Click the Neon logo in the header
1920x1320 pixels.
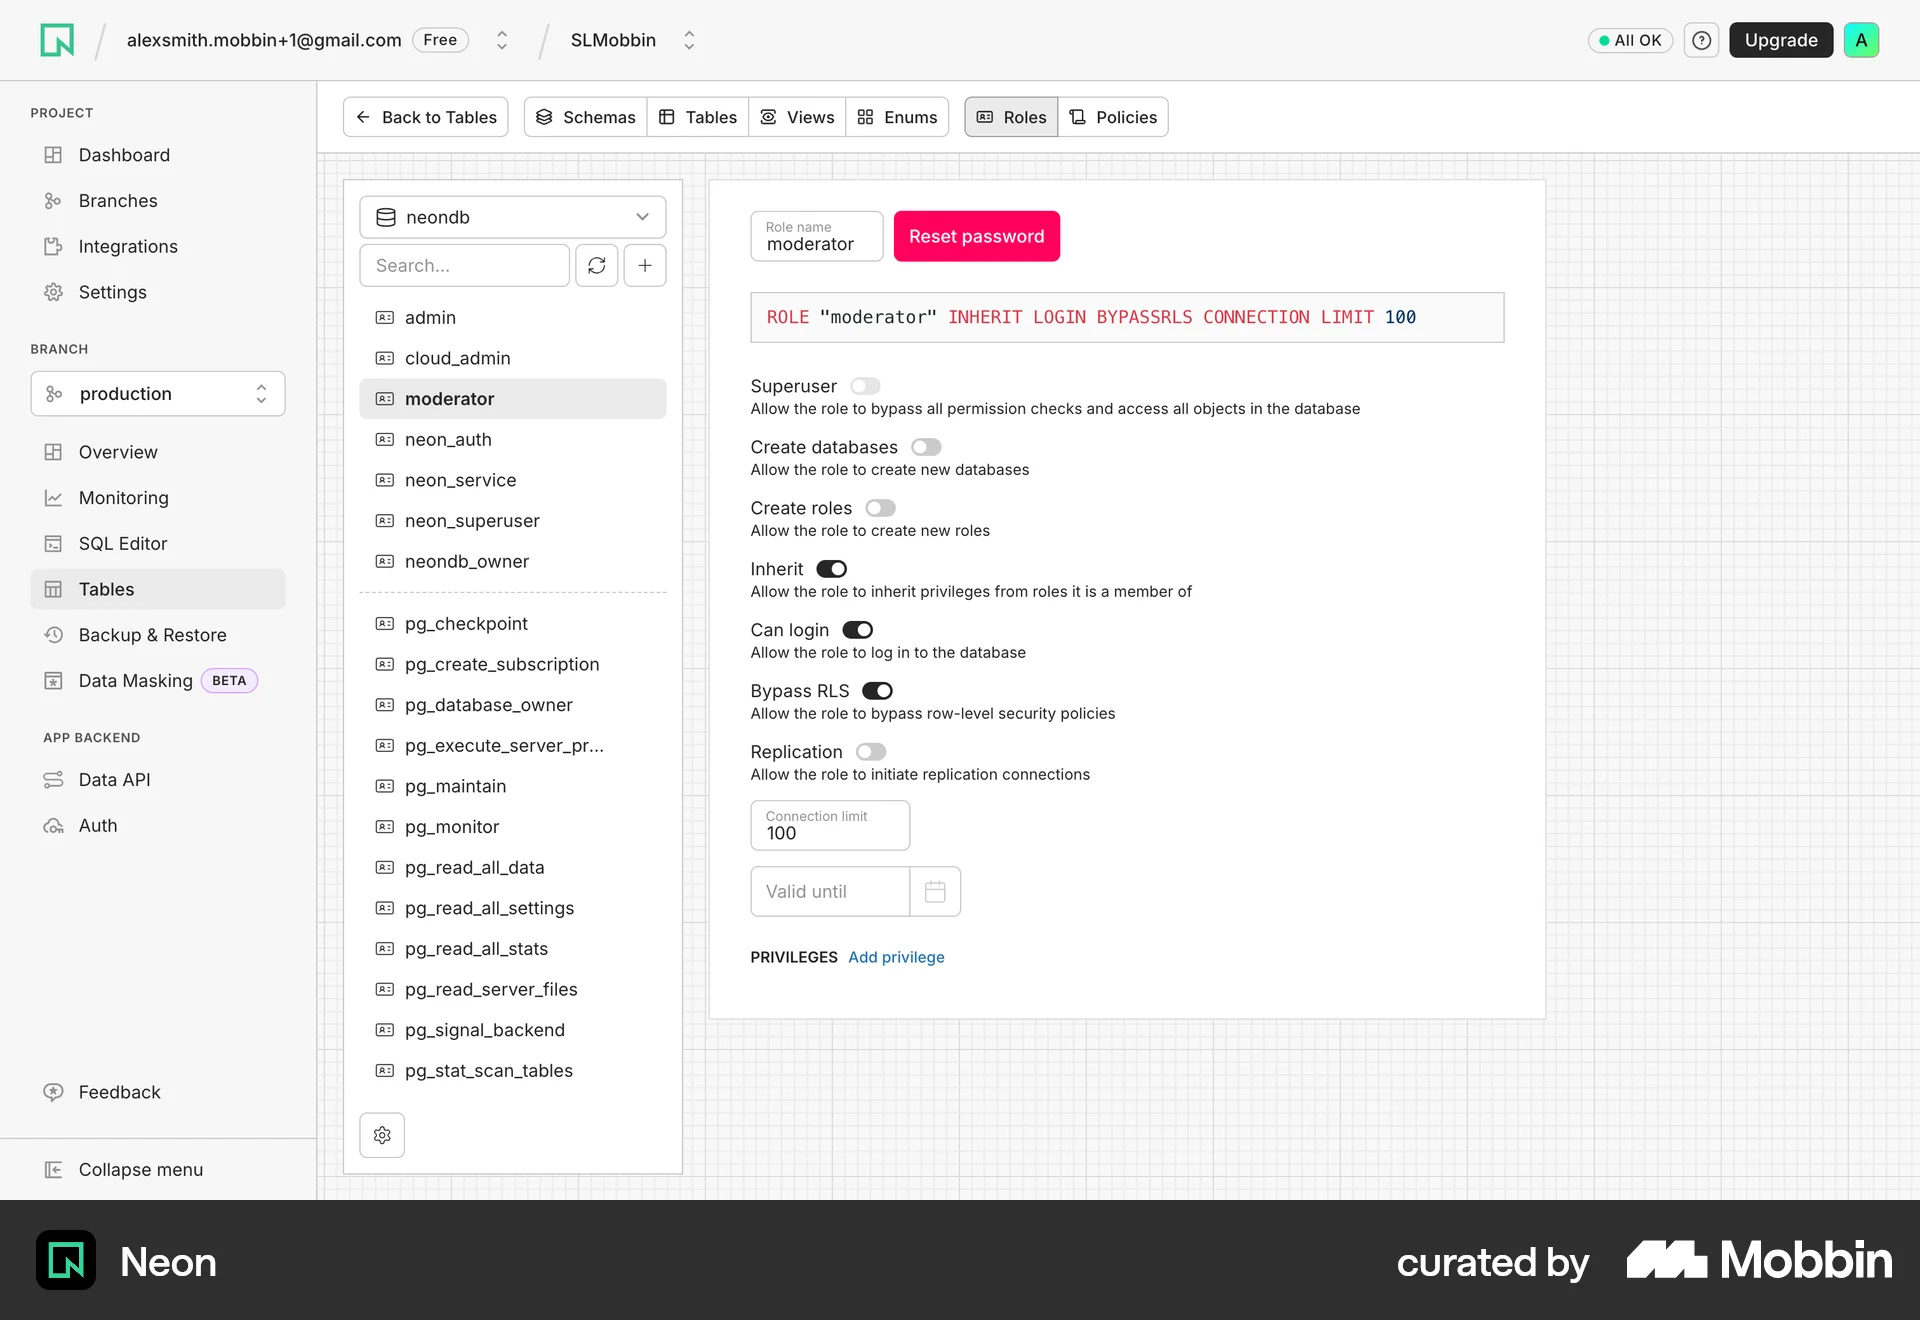point(57,40)
